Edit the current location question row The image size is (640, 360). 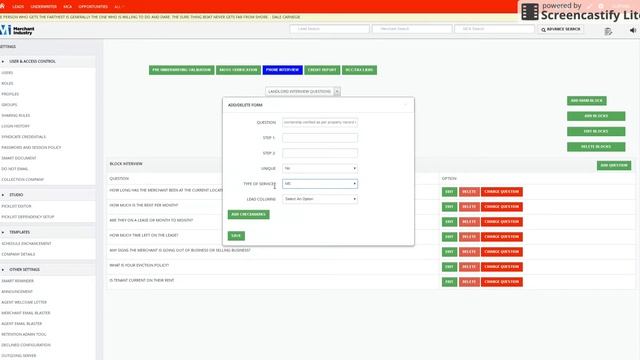449,192
